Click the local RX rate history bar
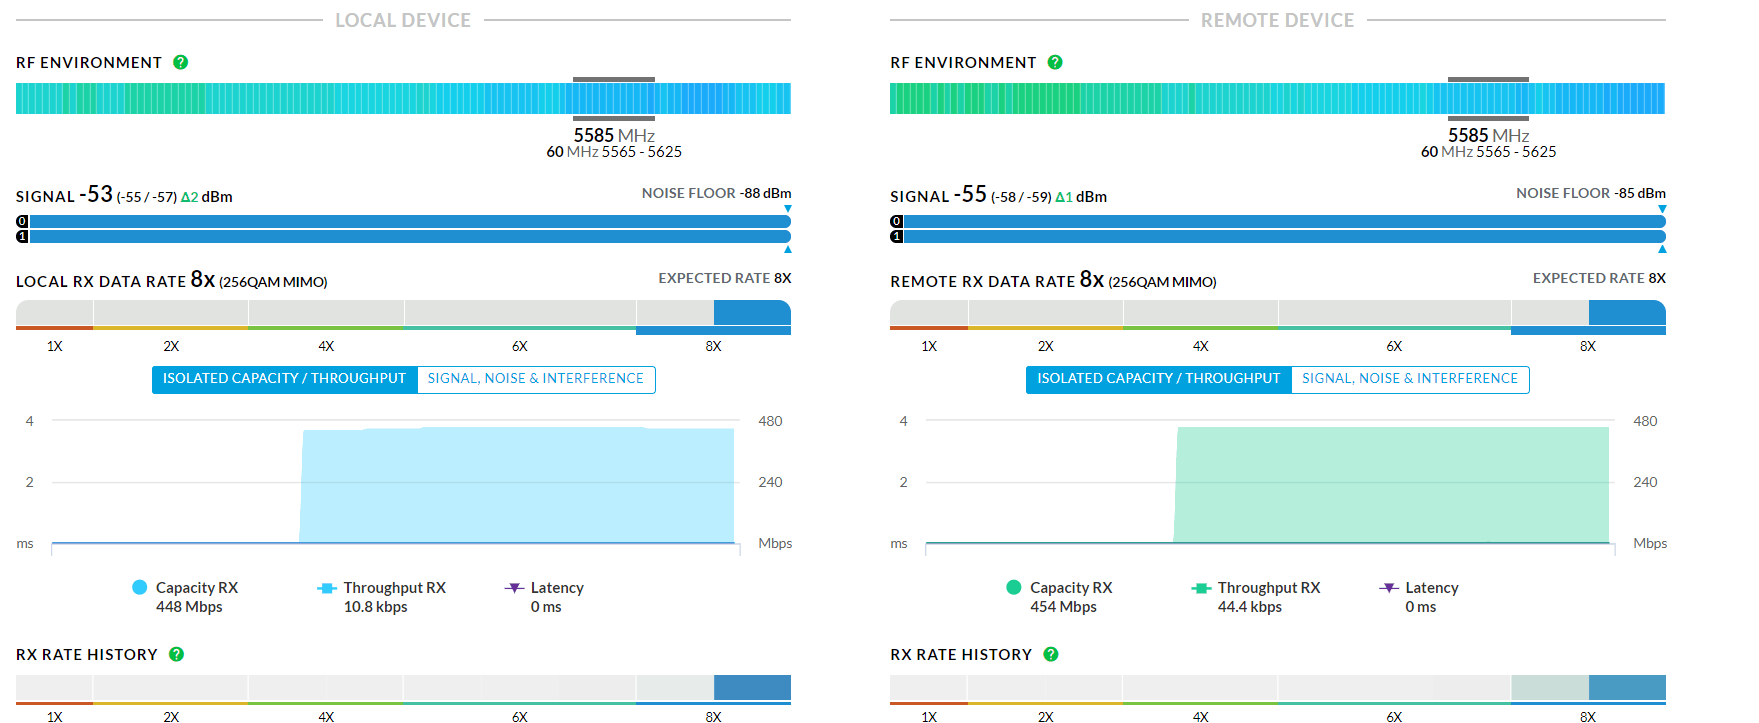Image resolution: width=1759 pixels, height=723 pixels. (x=403, y=689)
